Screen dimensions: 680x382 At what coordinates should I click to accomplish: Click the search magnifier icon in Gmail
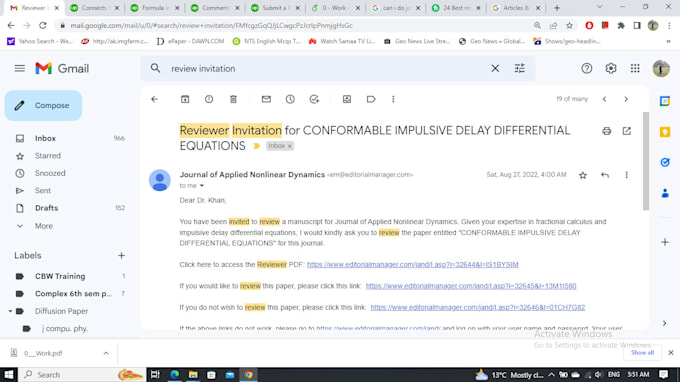click(x=155, y=69)
